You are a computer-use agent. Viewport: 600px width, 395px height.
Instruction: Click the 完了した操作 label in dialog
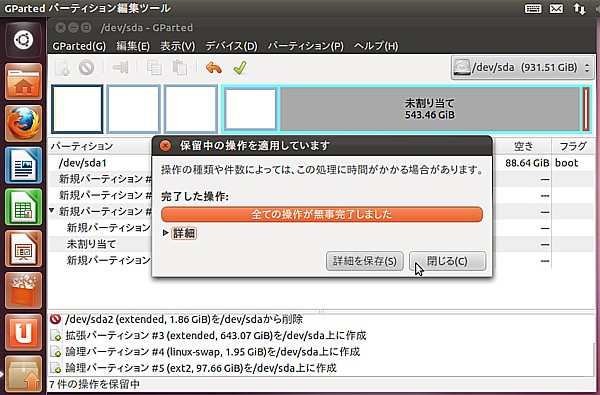click(195, 197)
